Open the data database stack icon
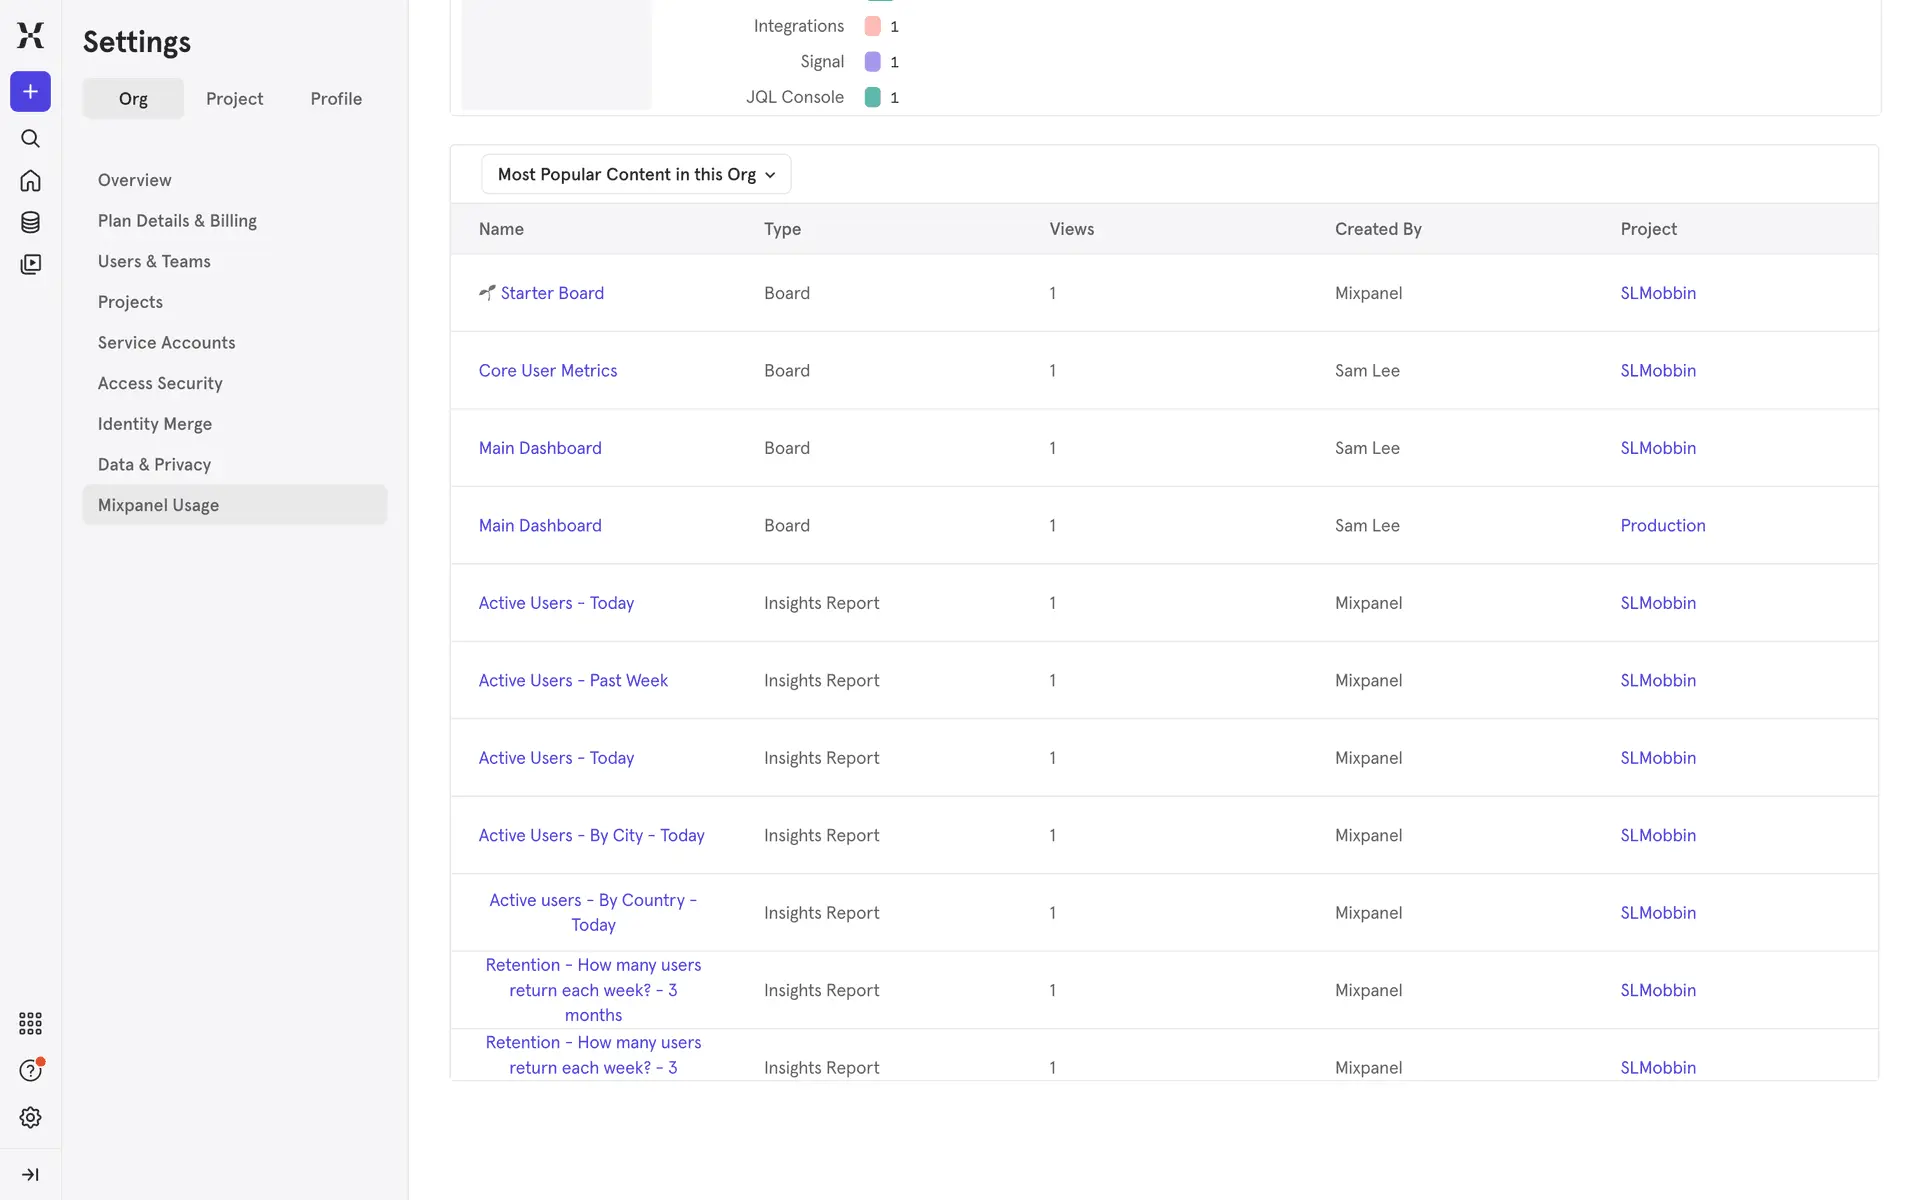This screenshot has height=1200, width=1920. click(x=30, y=222)
